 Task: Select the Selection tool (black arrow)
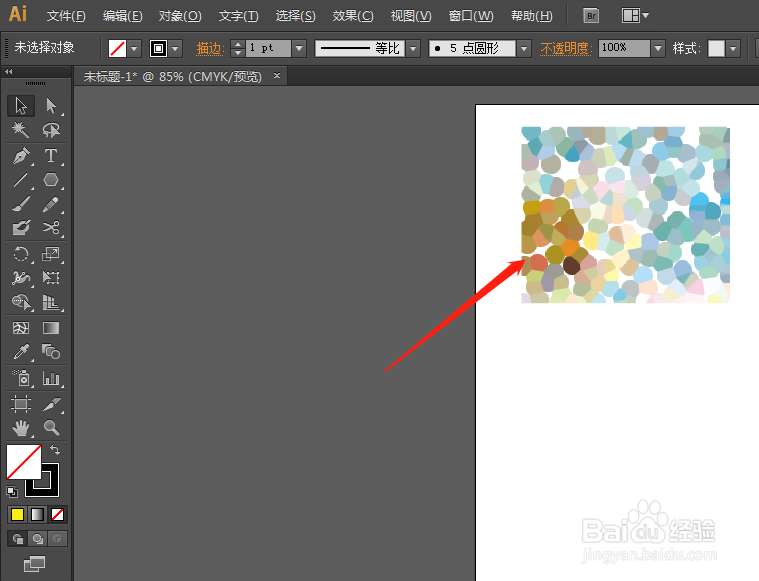[x=21, y=106]
